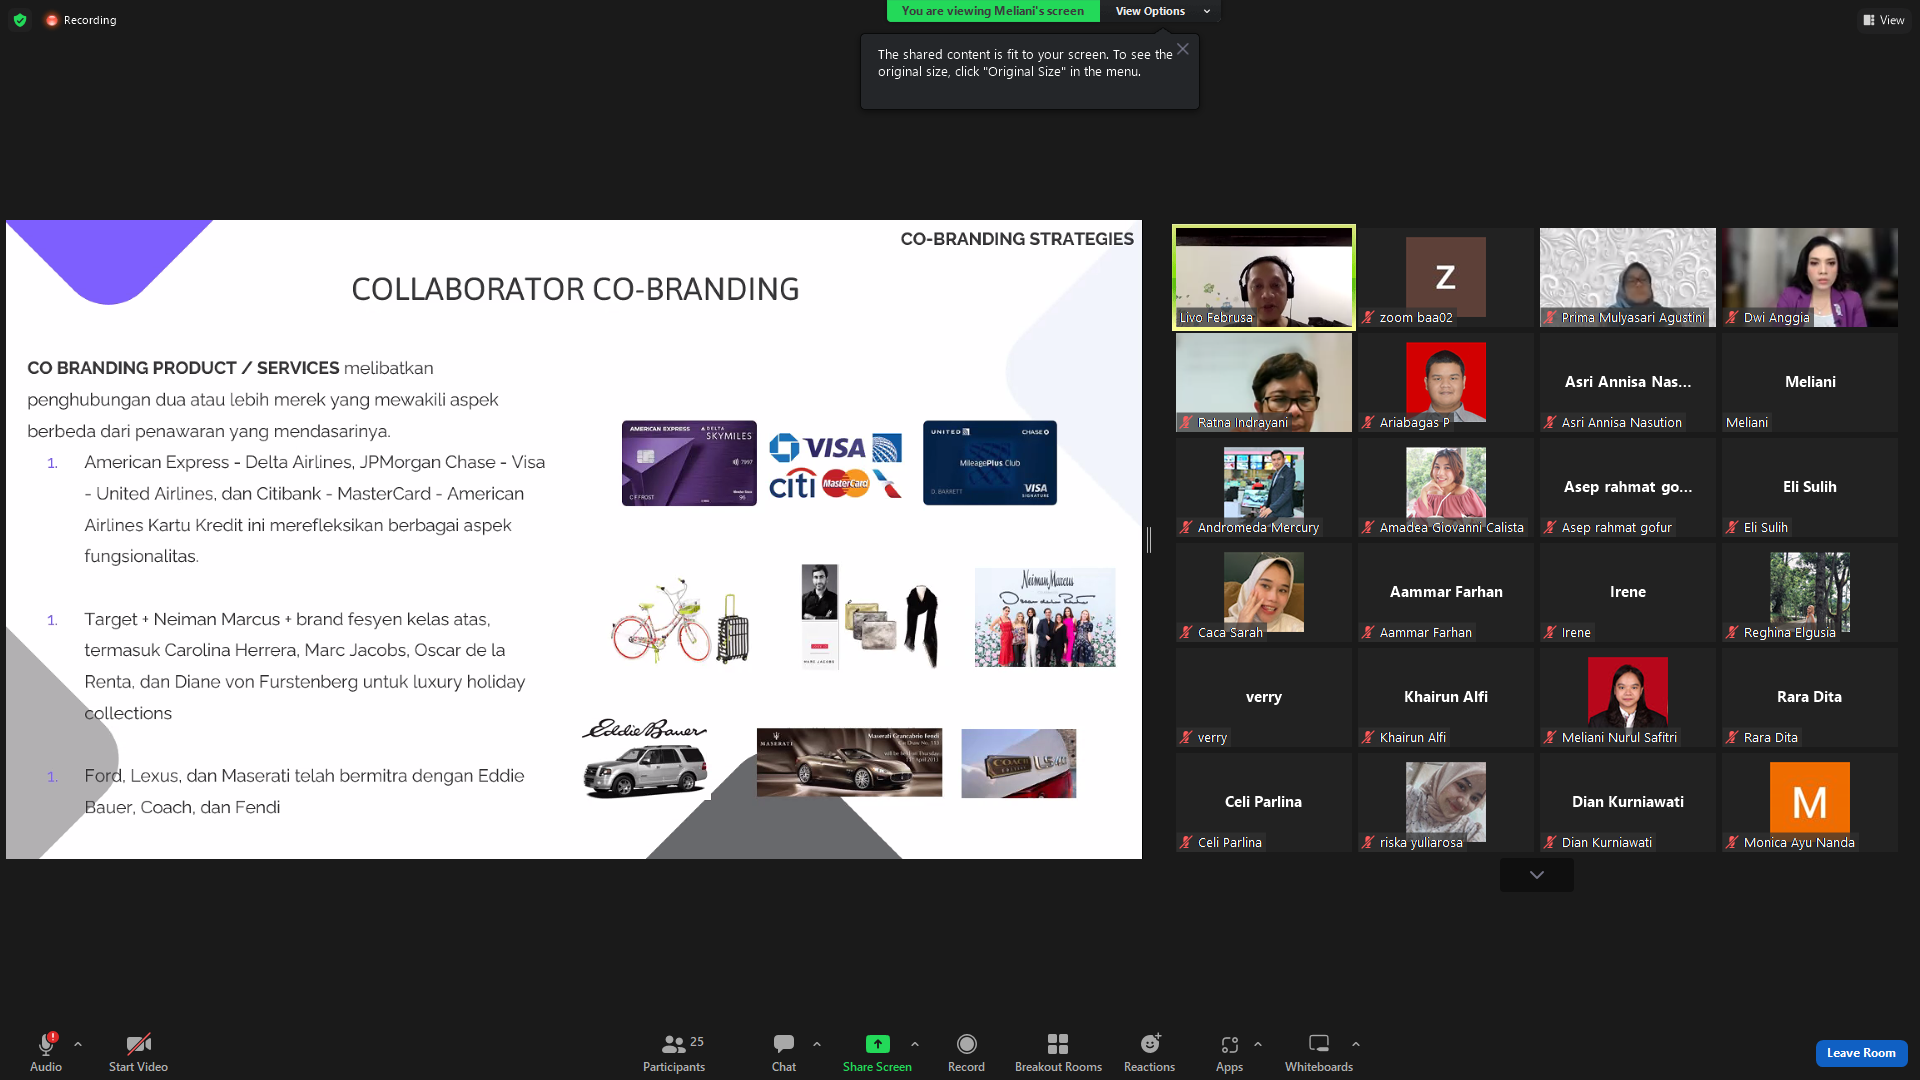Select Aammar Farhan's participant tile

(1446, 592)
